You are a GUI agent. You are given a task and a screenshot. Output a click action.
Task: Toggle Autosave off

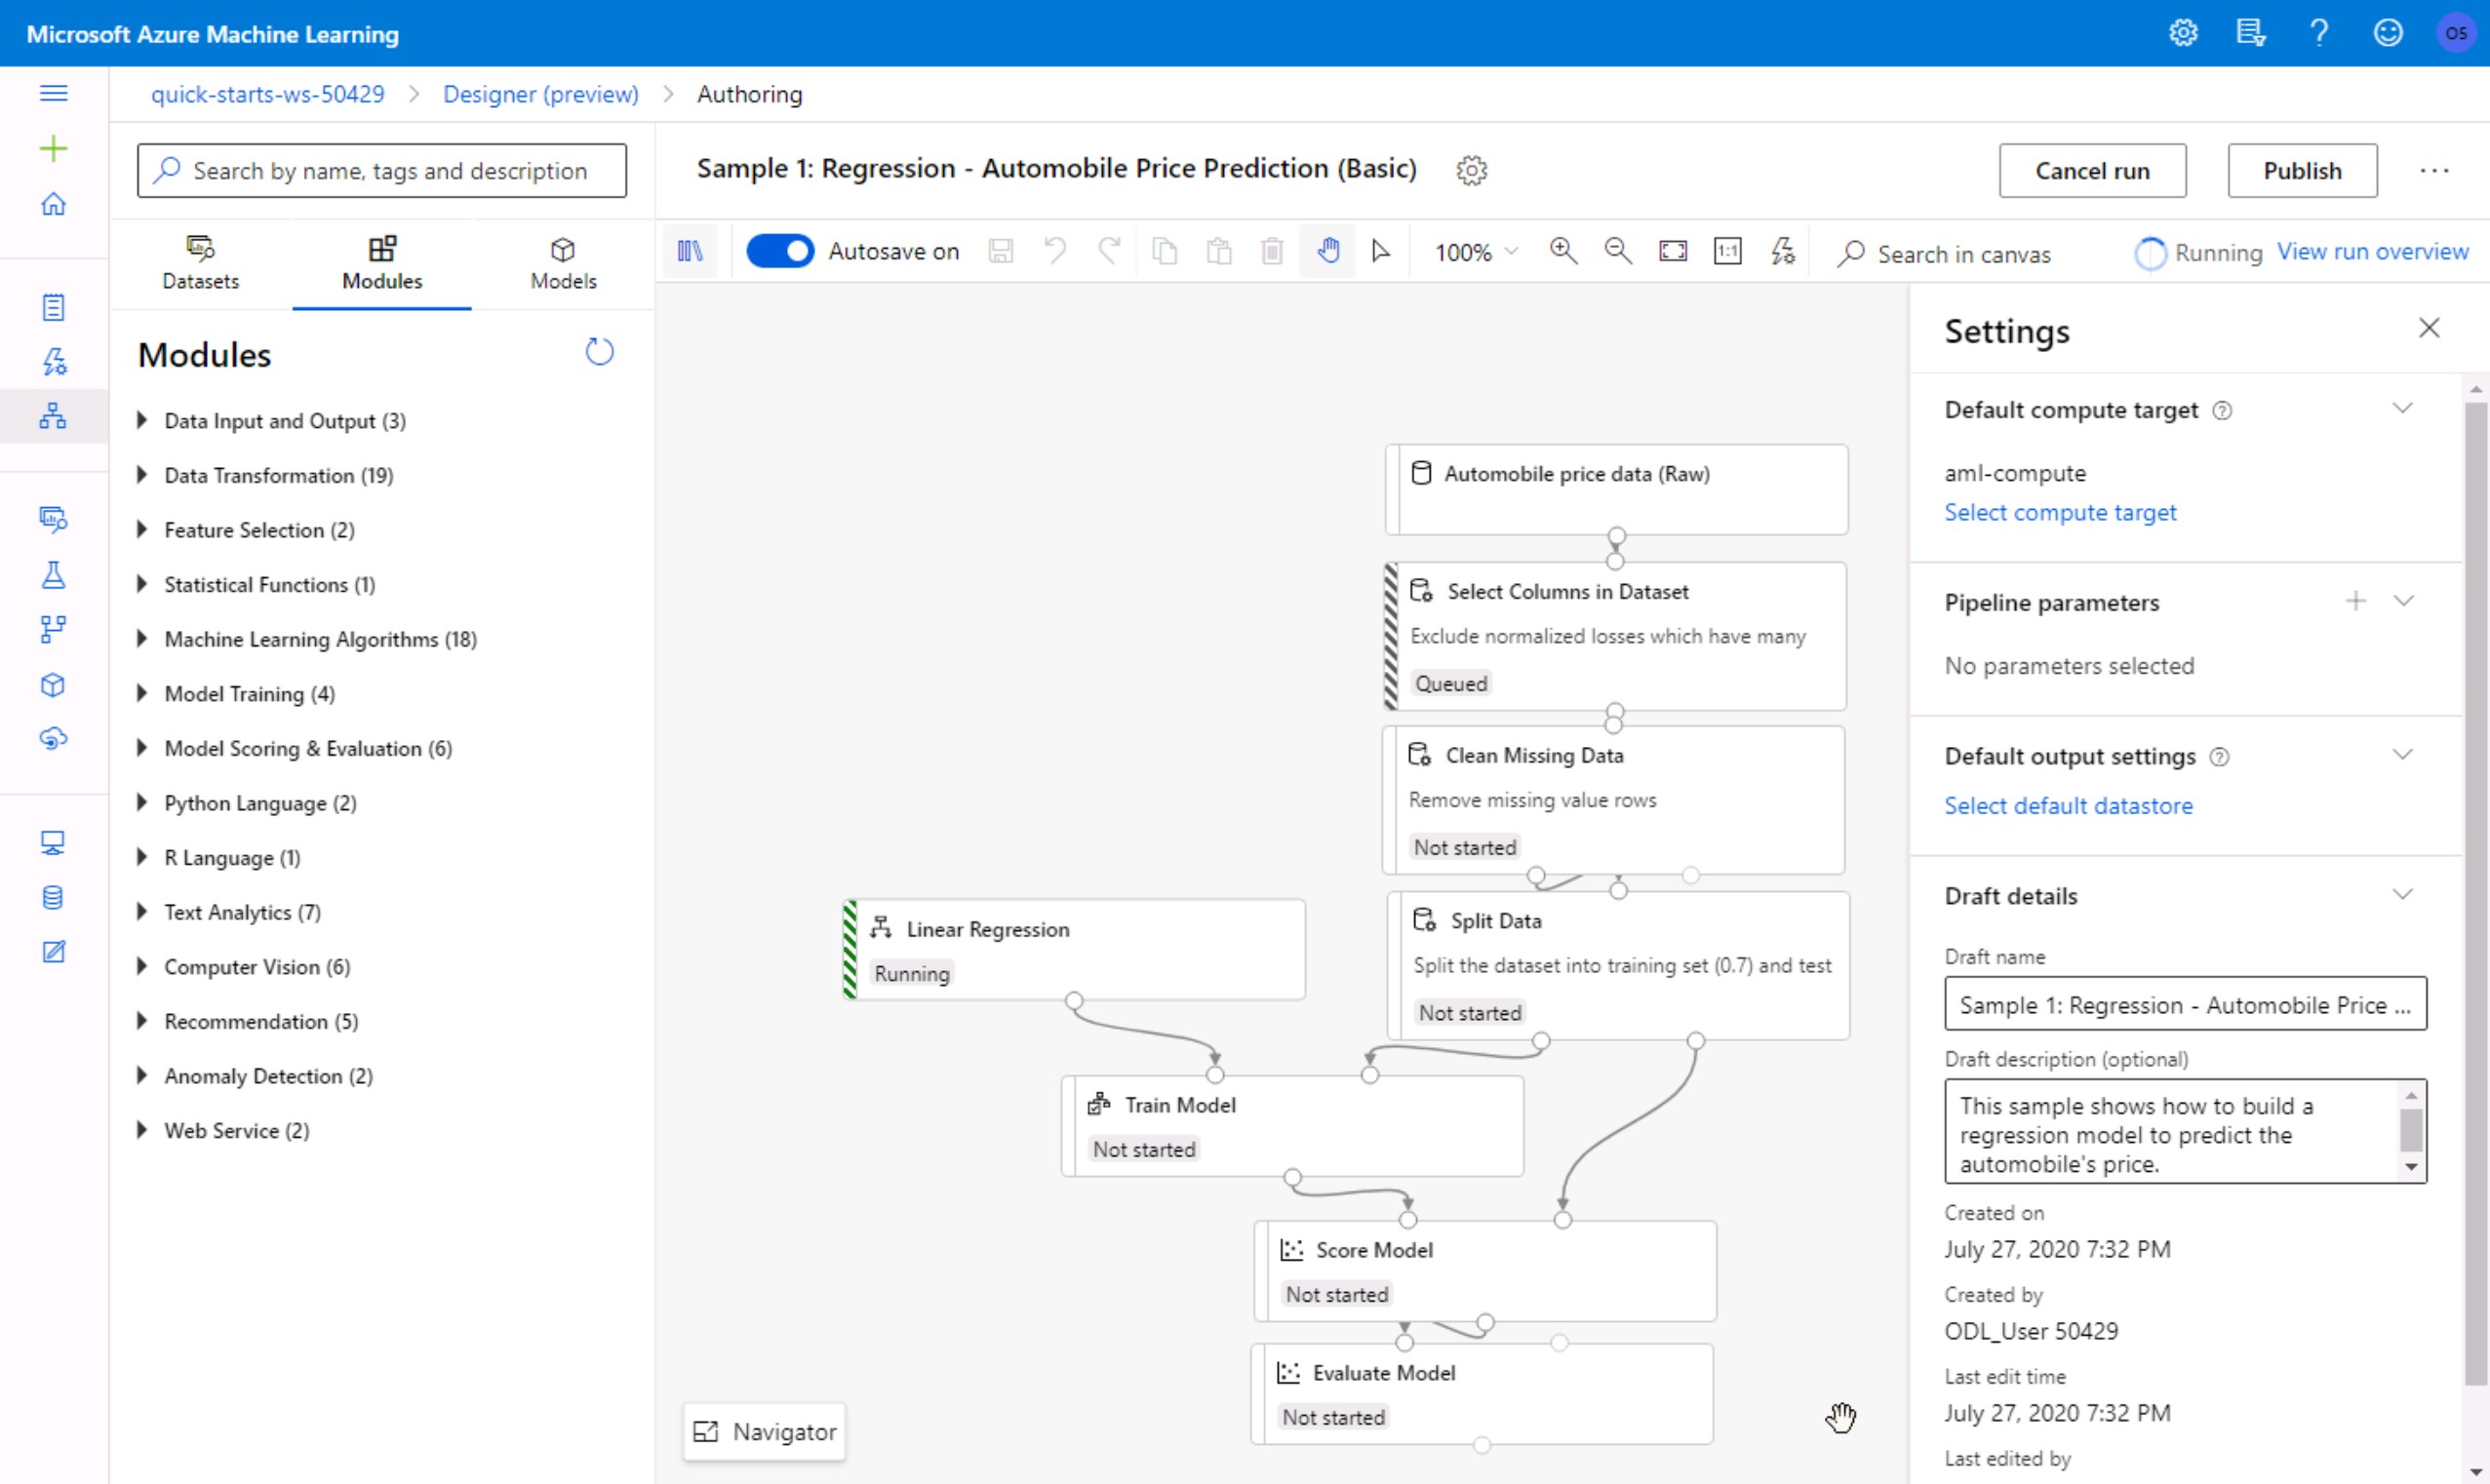click(780, 251)
